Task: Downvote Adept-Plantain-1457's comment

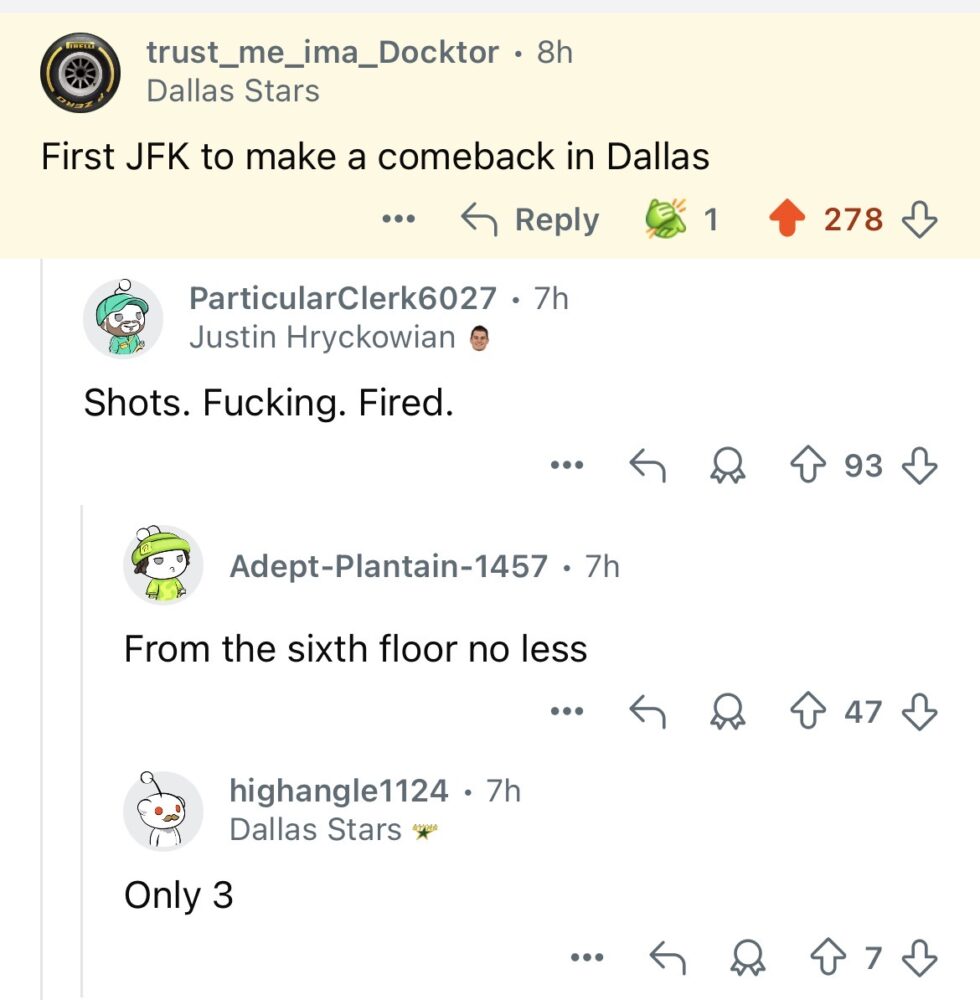Action: (x=919, y=712)
